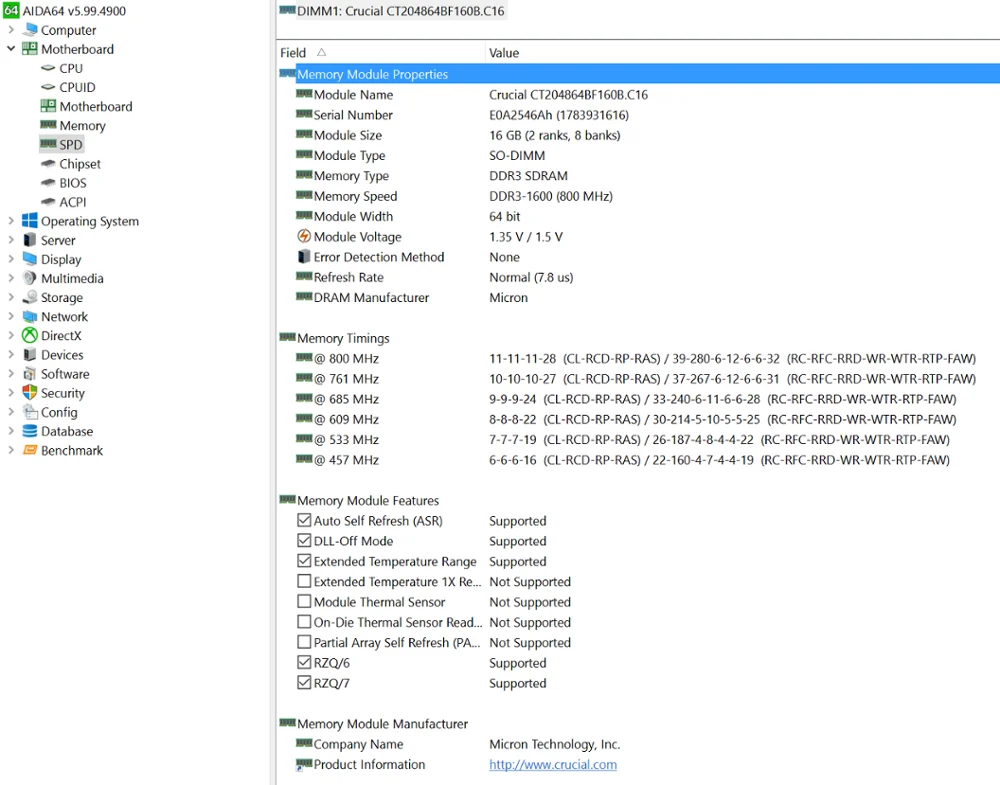1000x785 pixels.
Task: Select the BIOS chip icon
Action: pos(48,182)
